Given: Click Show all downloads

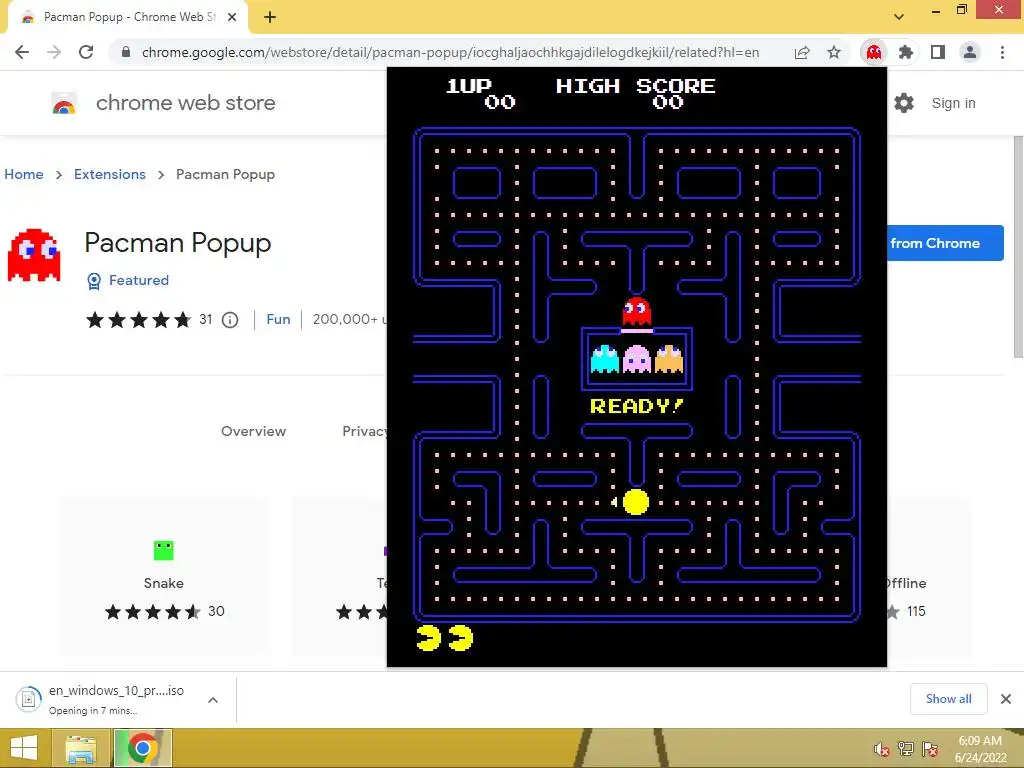Looking at the screenshot, I should click(x=948, y=699).
